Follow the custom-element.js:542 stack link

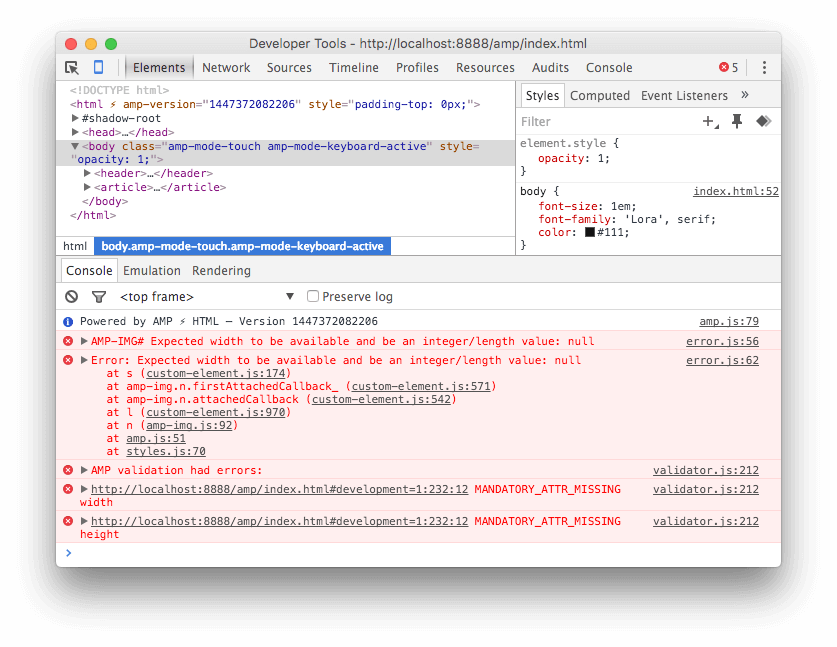pyautogui.click(x=381, y=399)
